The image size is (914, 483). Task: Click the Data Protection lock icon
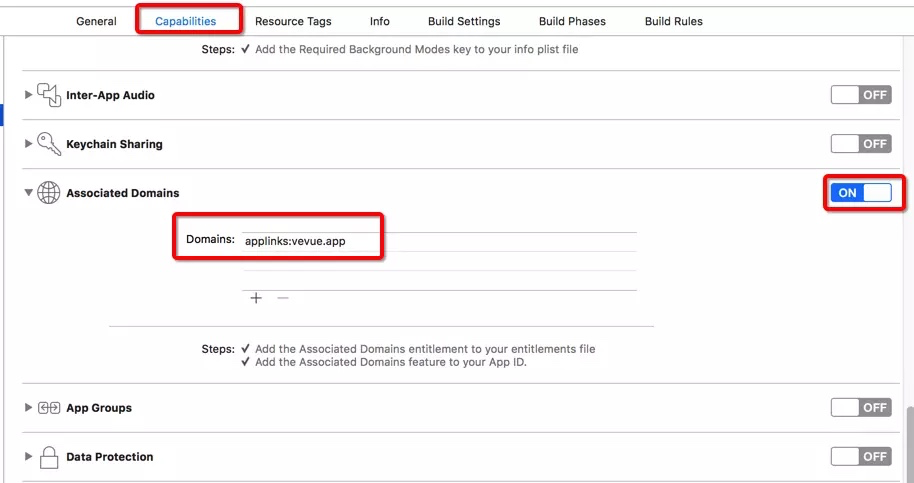coord(49,457)
